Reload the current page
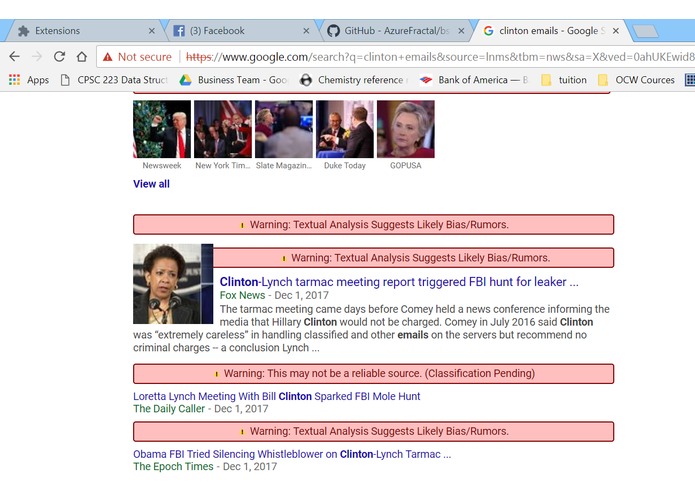Image resolution: width=695 pixels, height=494 pixels. point(59,57)
